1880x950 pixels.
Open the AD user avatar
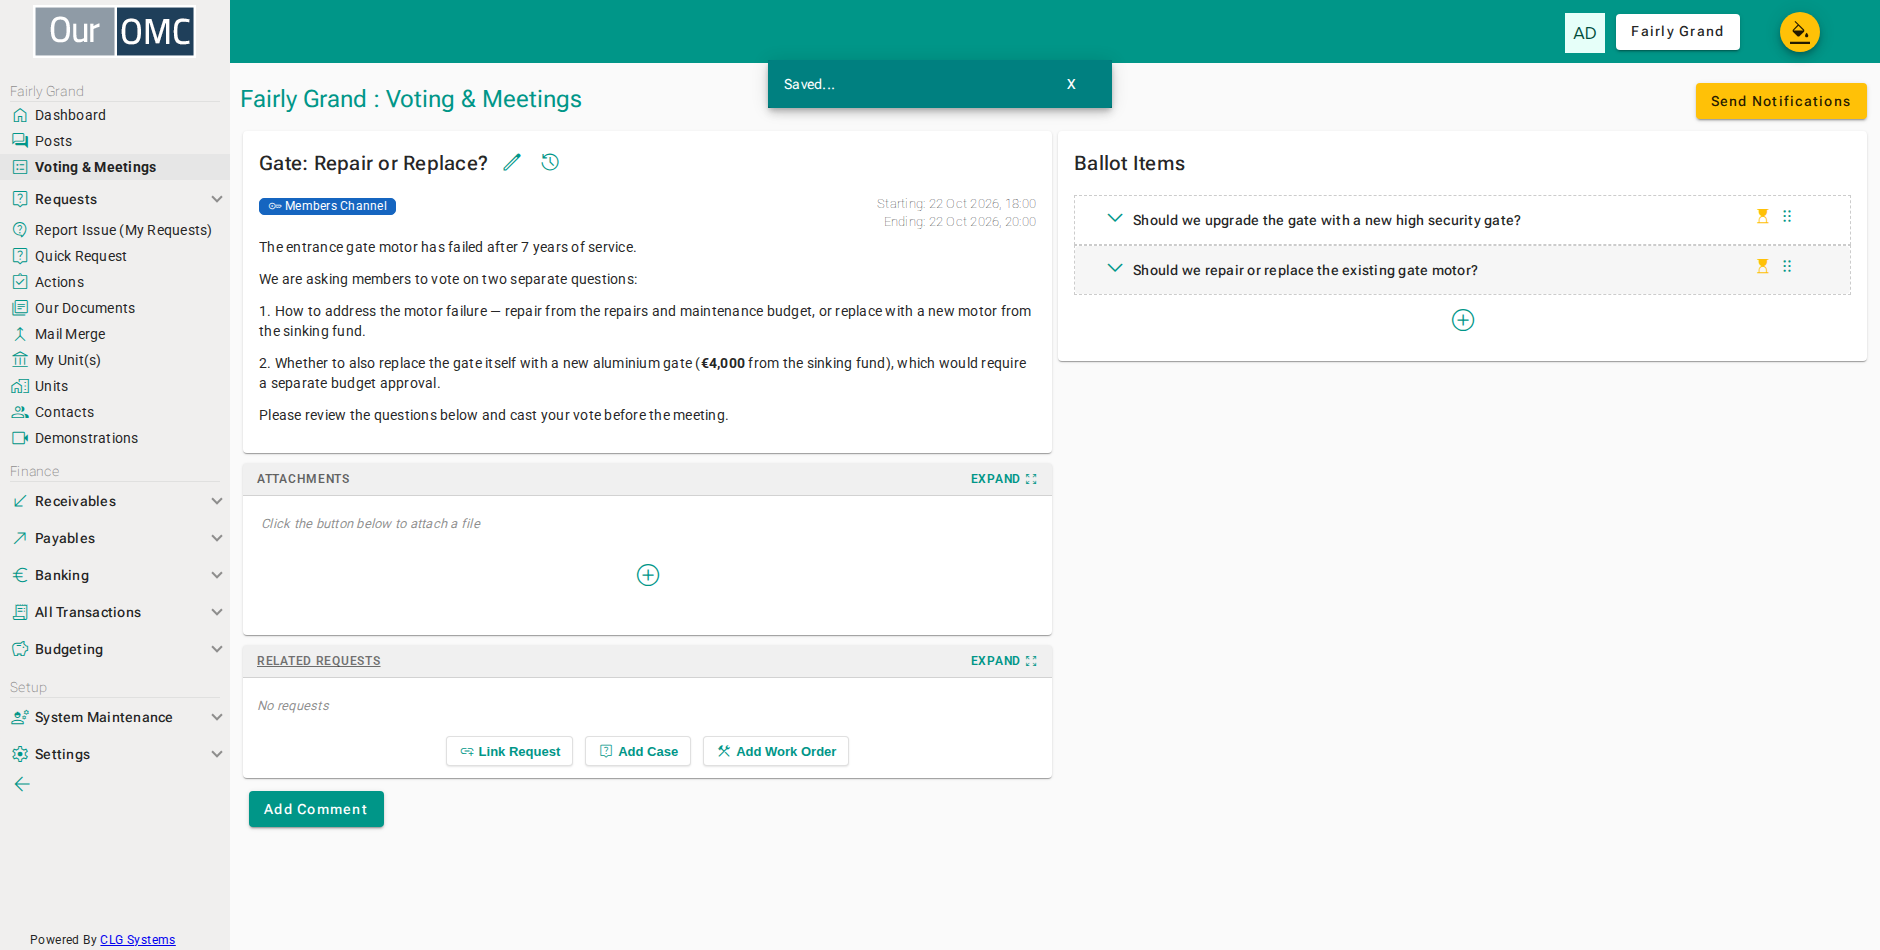(x=1584, y=32)
